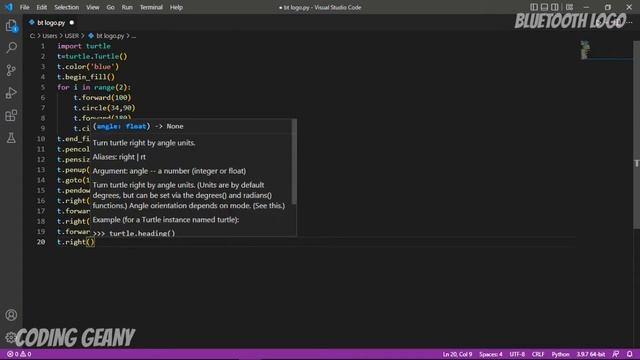Image resolution: width=640 pixels, height=360 pixels.
Task: Show errors and warnings count in the status bar
Action: click(19, 354)
